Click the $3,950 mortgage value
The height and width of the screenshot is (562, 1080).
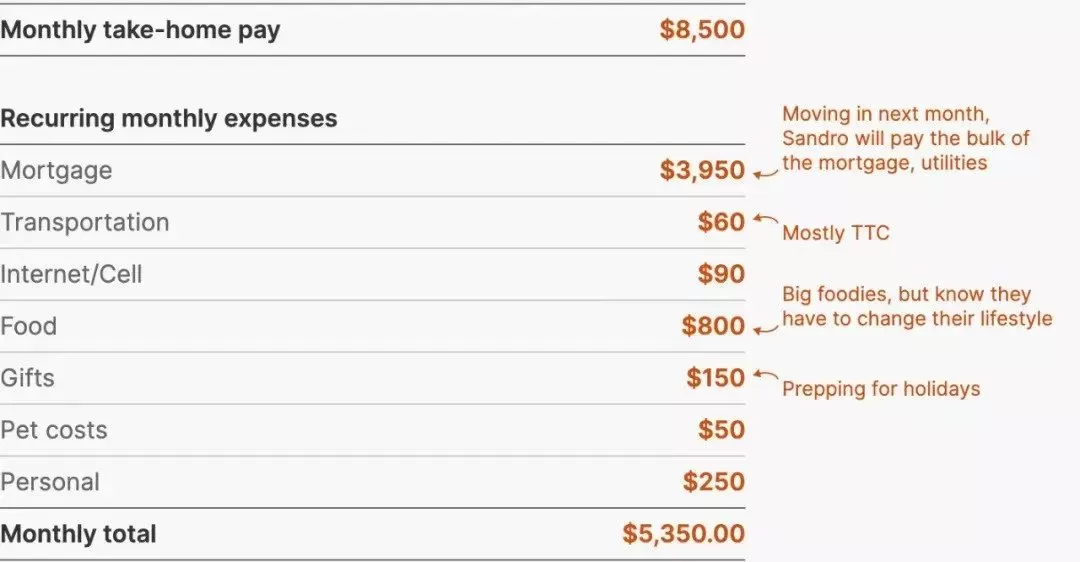click(702, 170)
